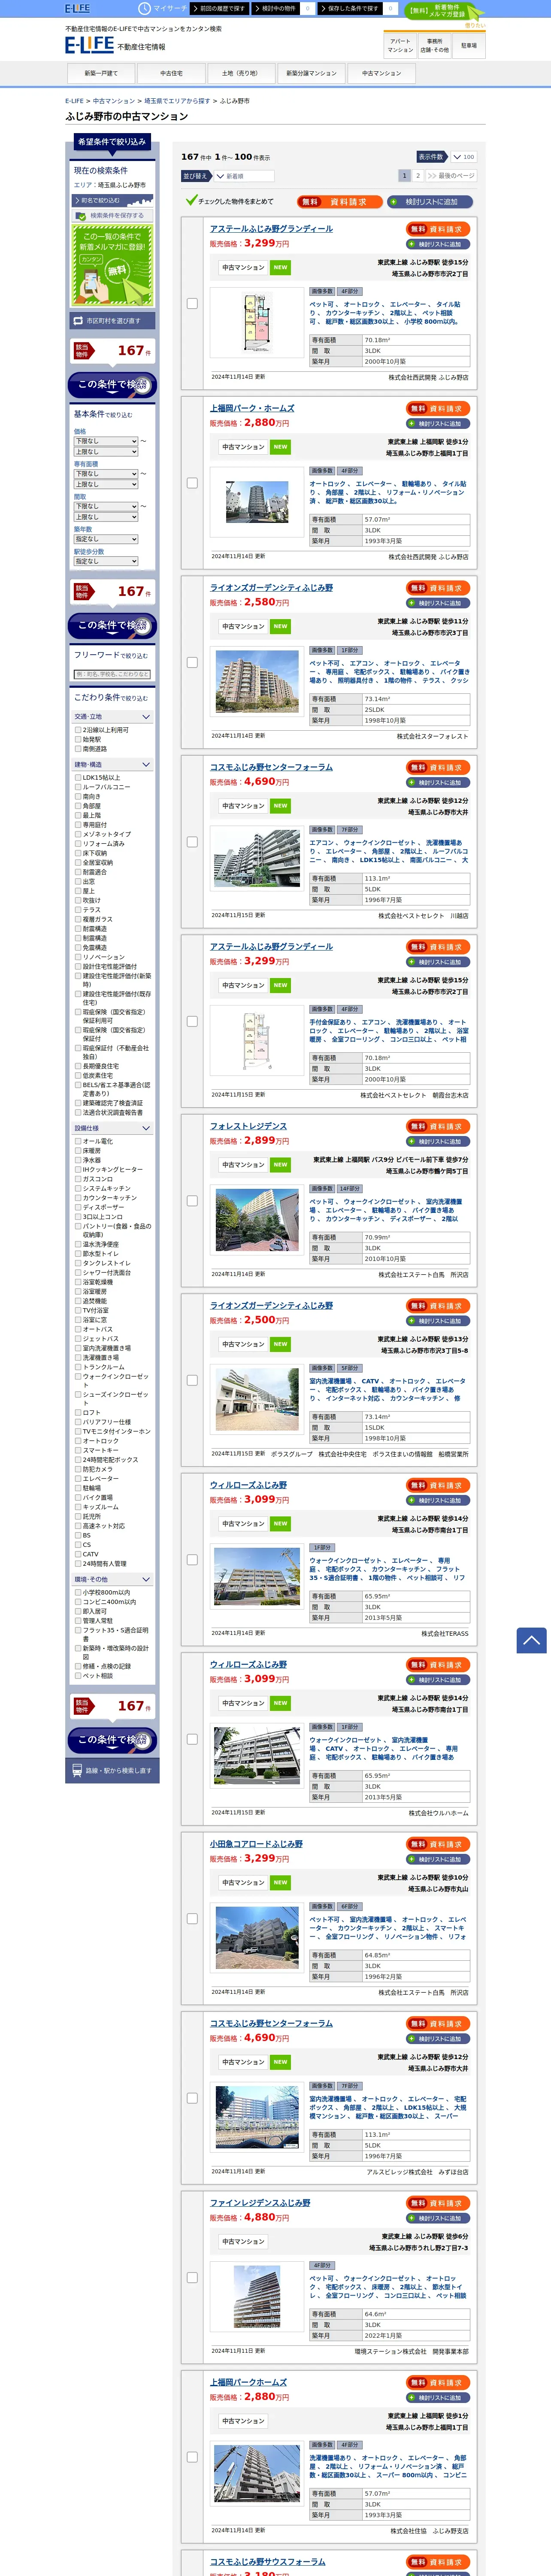551x2576 pixels.
Task: Open the 駐車場 rental tab
Action: tap(469, 46)
